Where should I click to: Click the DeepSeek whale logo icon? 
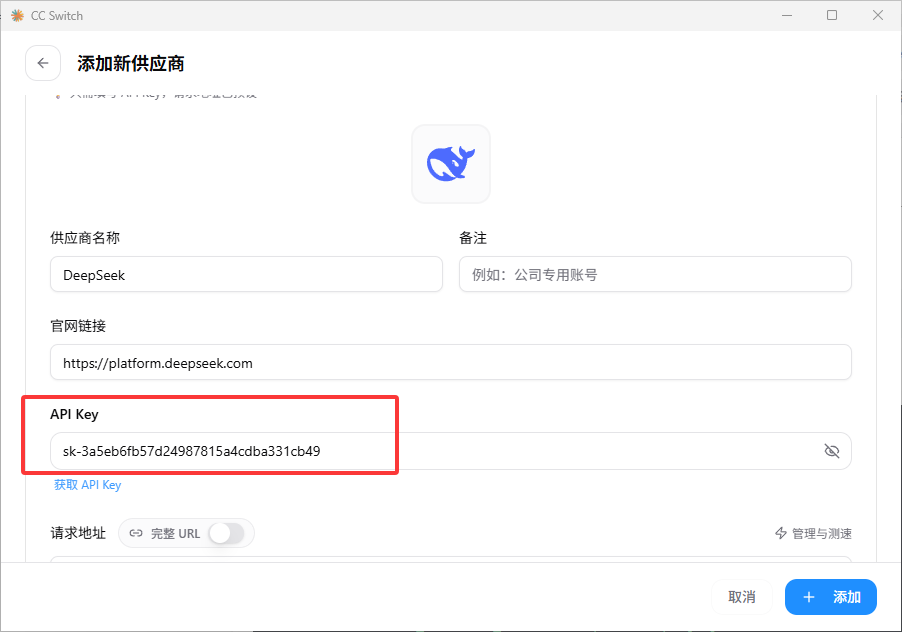tap(451, 164)
